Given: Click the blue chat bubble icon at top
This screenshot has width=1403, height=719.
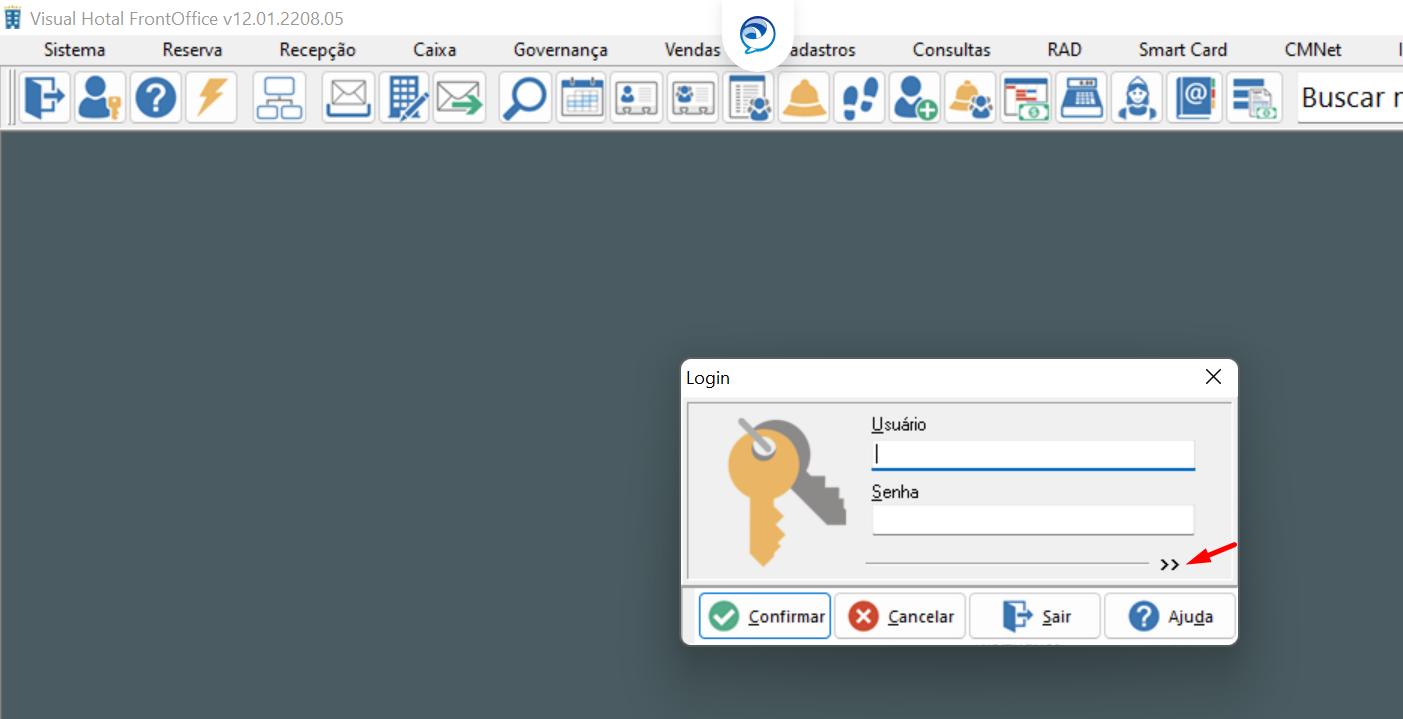Looking at the screenshot, I should (x=757, y=34).
